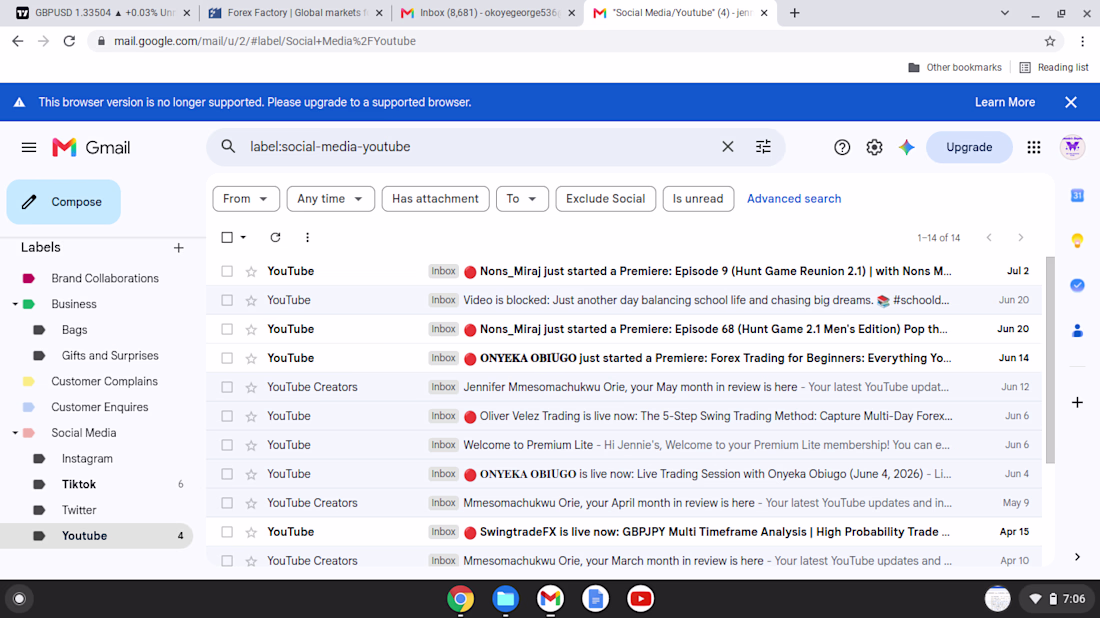The width and height of the screenshot is (1100, 618).
Task: Open Gmail support help icon
Action: [842, 147]
